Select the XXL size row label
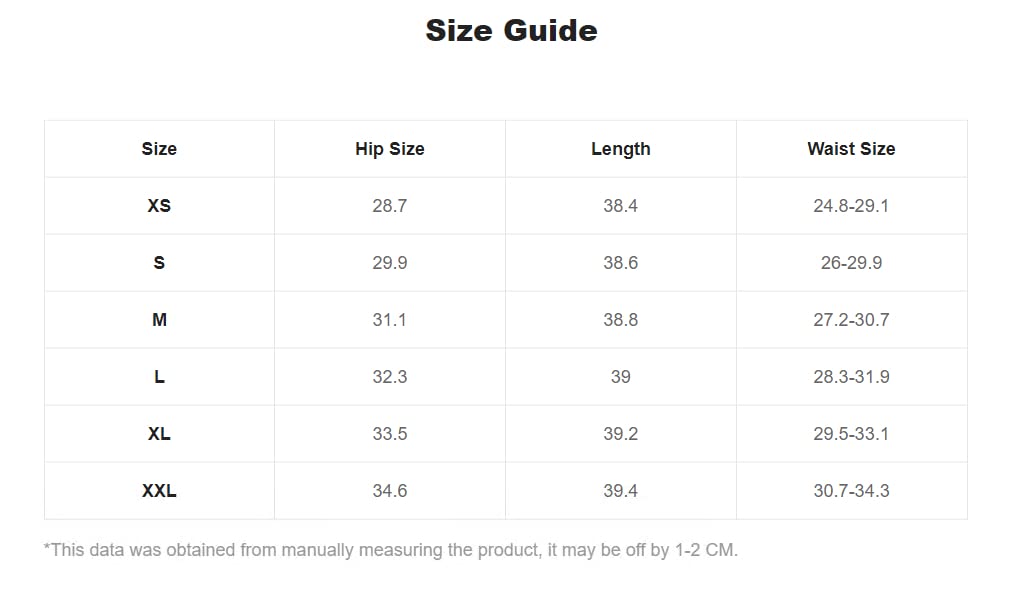Image resolution: width=1010 pixels, height=592 pixels. click(159, 491)
